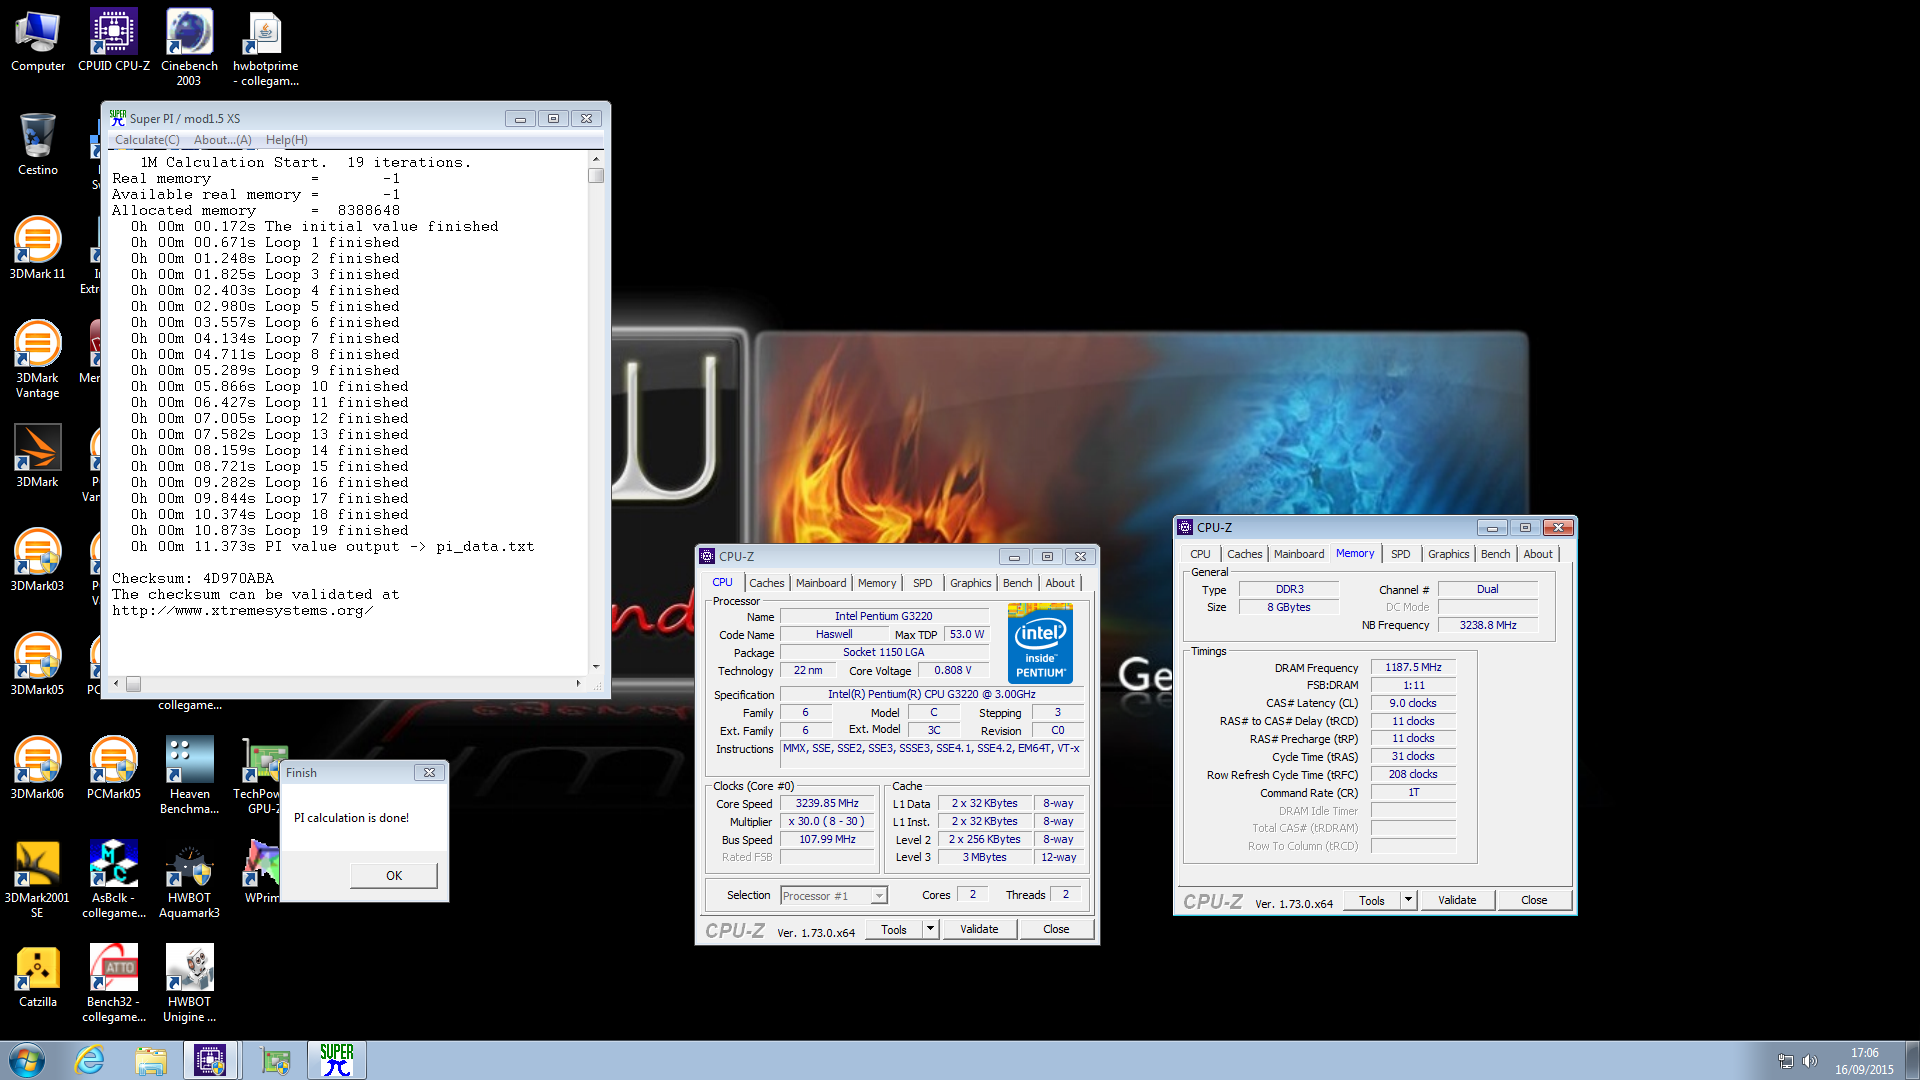Open CPU tab in right CPU-Z window
Screen dimensions: 1920x1080
(1200, 554)
